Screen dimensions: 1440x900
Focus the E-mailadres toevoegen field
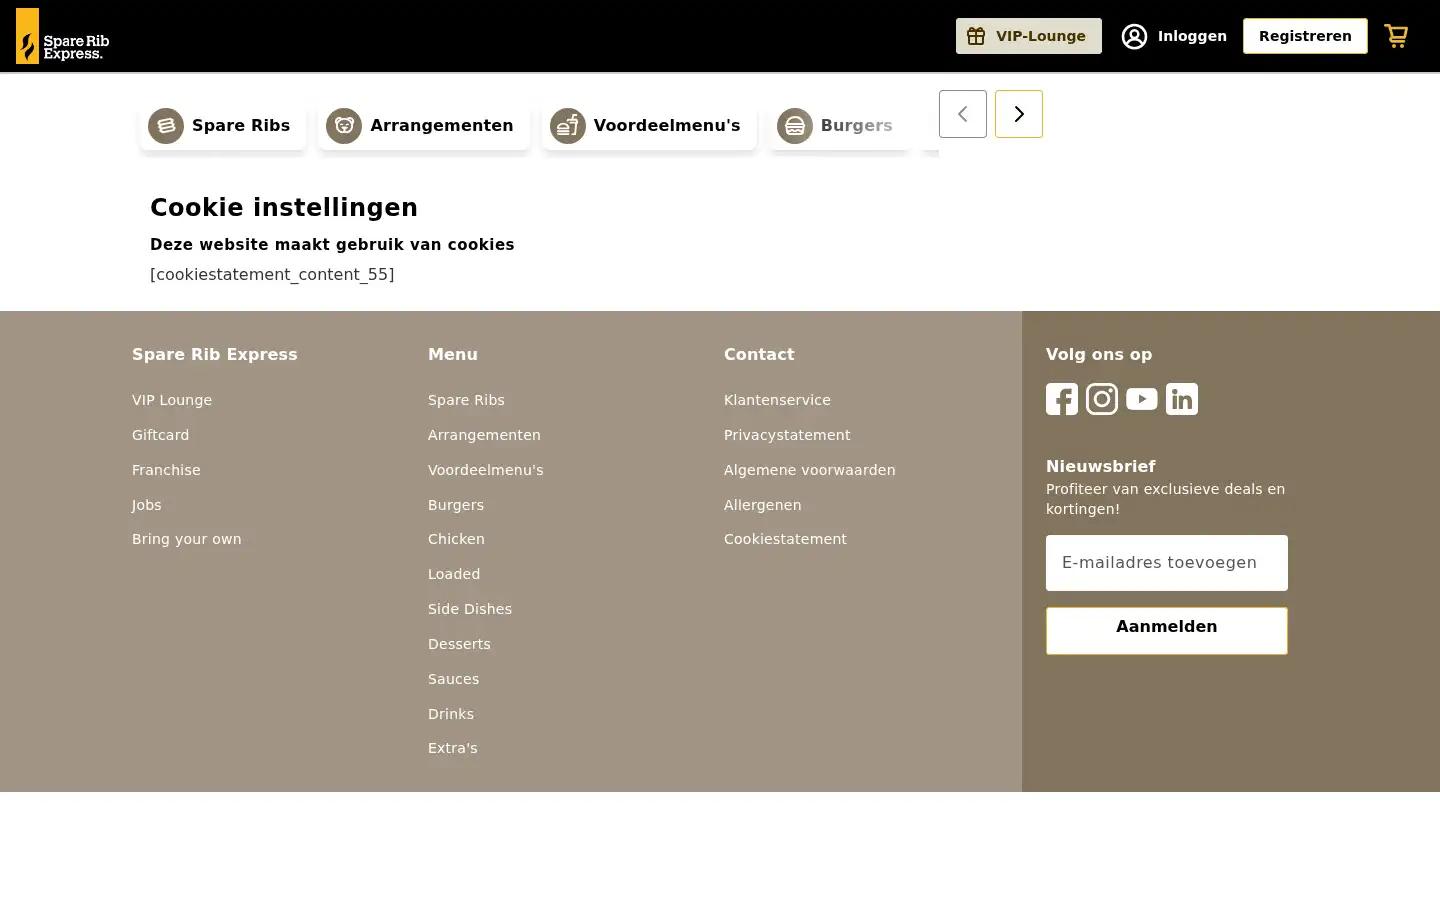[x=1167, y=563]
